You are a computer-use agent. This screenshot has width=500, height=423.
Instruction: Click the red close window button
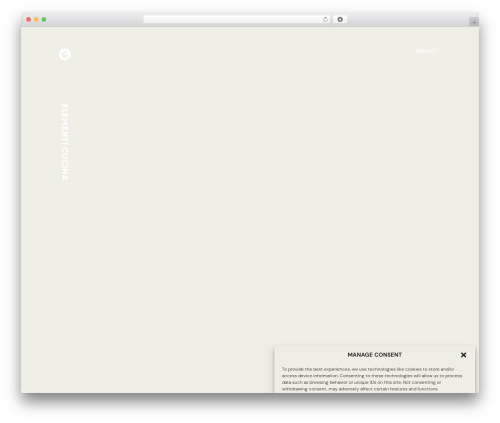coord(29,20)
